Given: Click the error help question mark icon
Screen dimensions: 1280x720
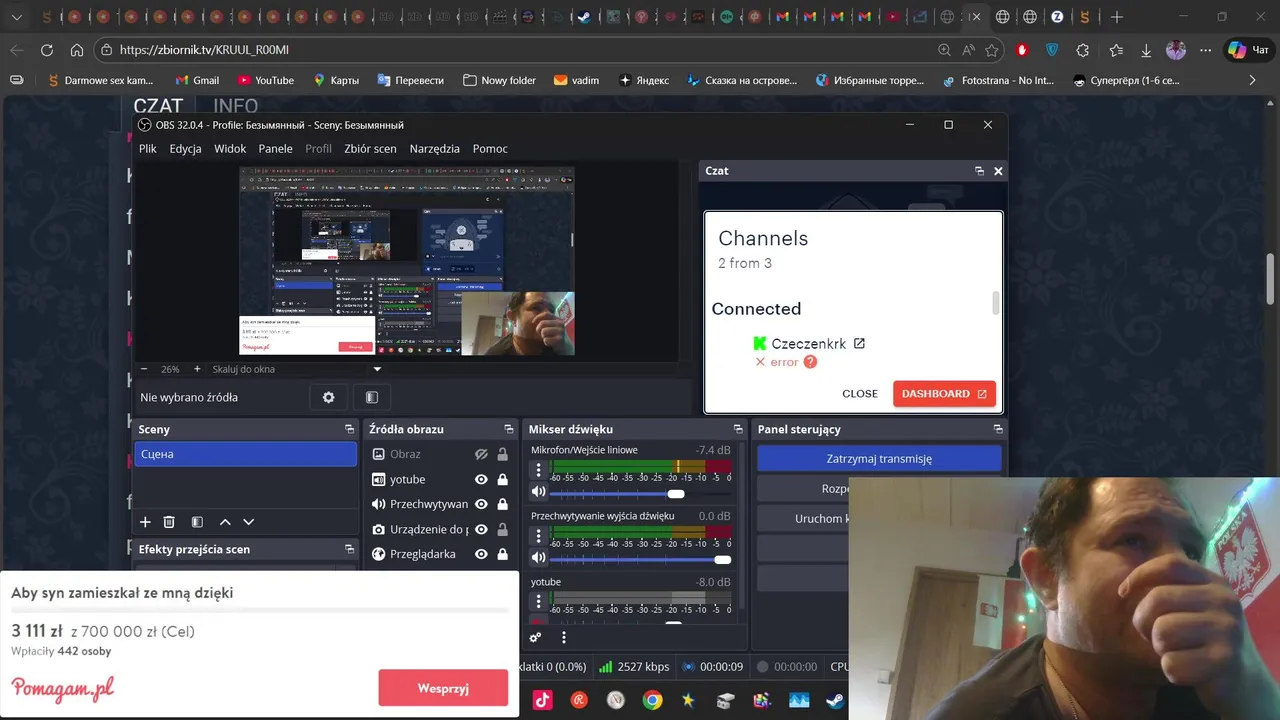Looking at the screenshot, I should coord(810,362).
